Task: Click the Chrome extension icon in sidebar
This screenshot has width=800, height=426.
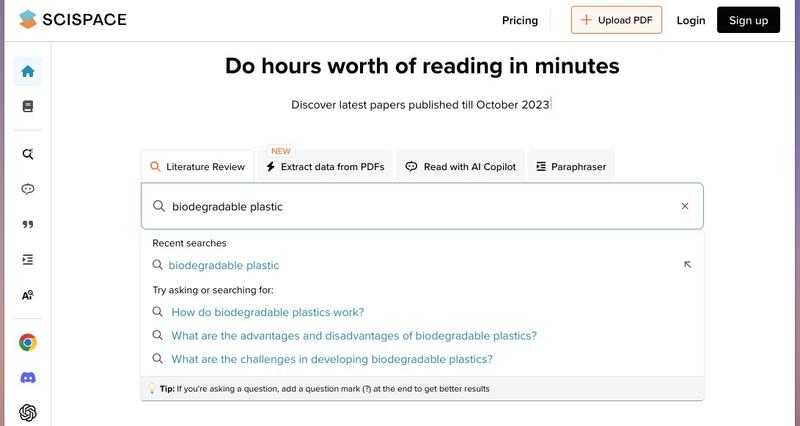Action: (x=28, y=342)
